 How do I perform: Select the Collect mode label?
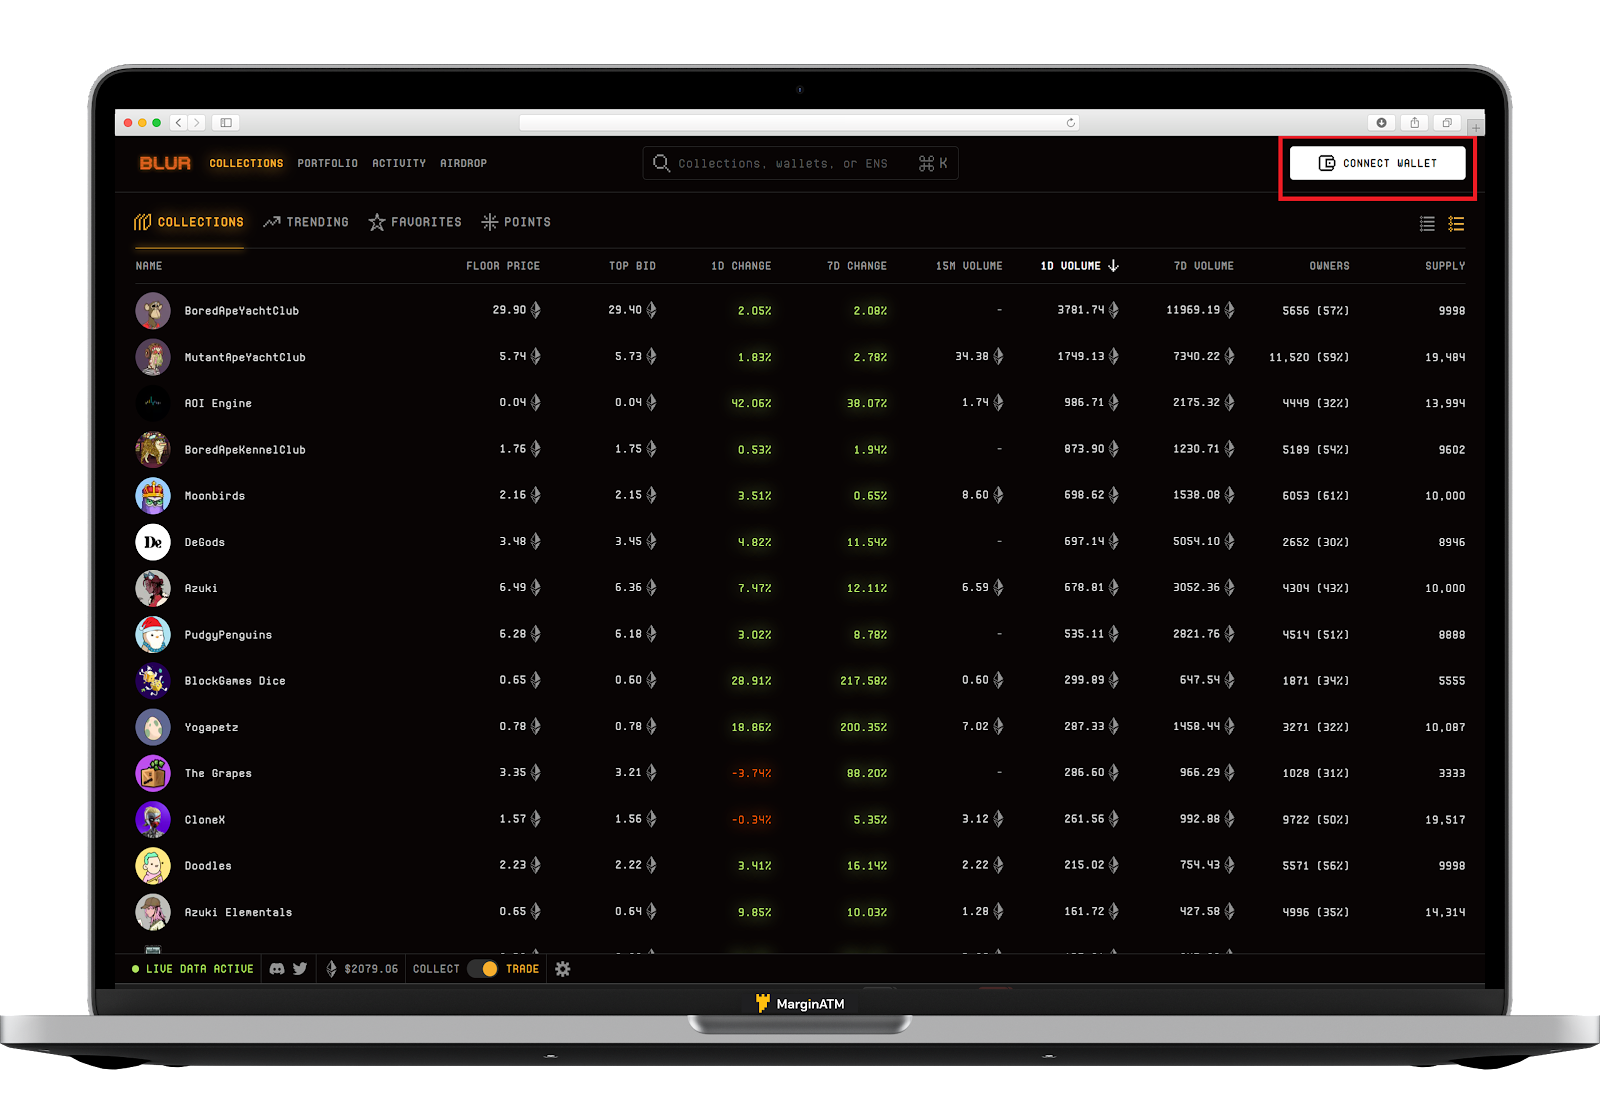(x=436, y=969)
